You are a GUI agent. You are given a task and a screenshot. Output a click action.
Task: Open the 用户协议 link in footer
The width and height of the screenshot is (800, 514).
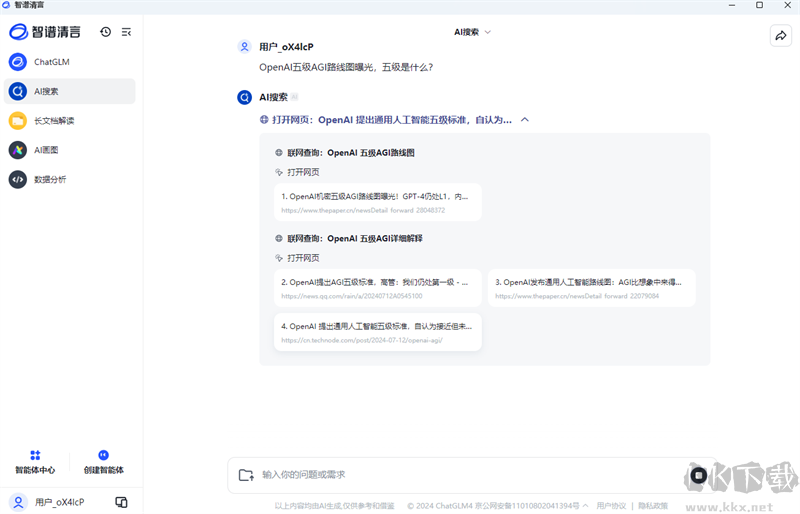611,506
